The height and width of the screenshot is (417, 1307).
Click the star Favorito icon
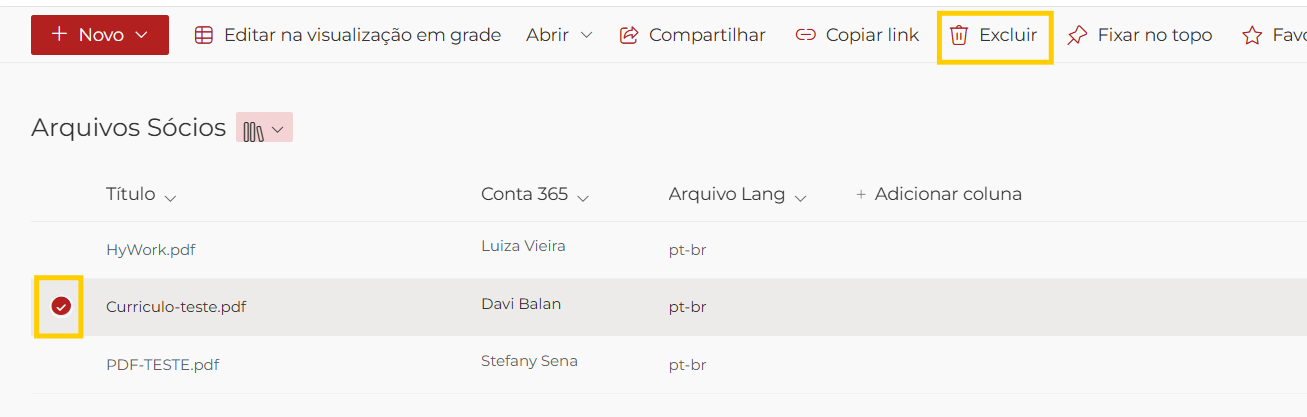(1251, 35)
